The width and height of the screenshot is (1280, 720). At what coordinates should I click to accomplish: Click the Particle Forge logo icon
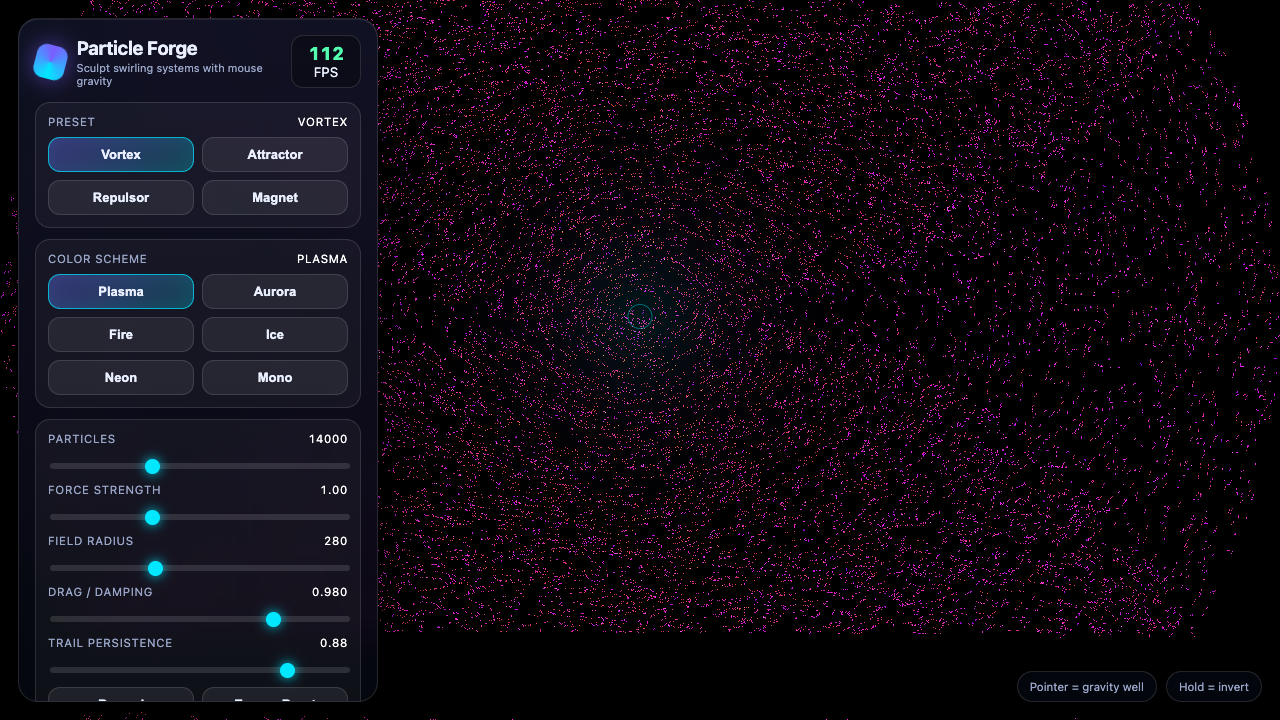[x=50, y=61]
